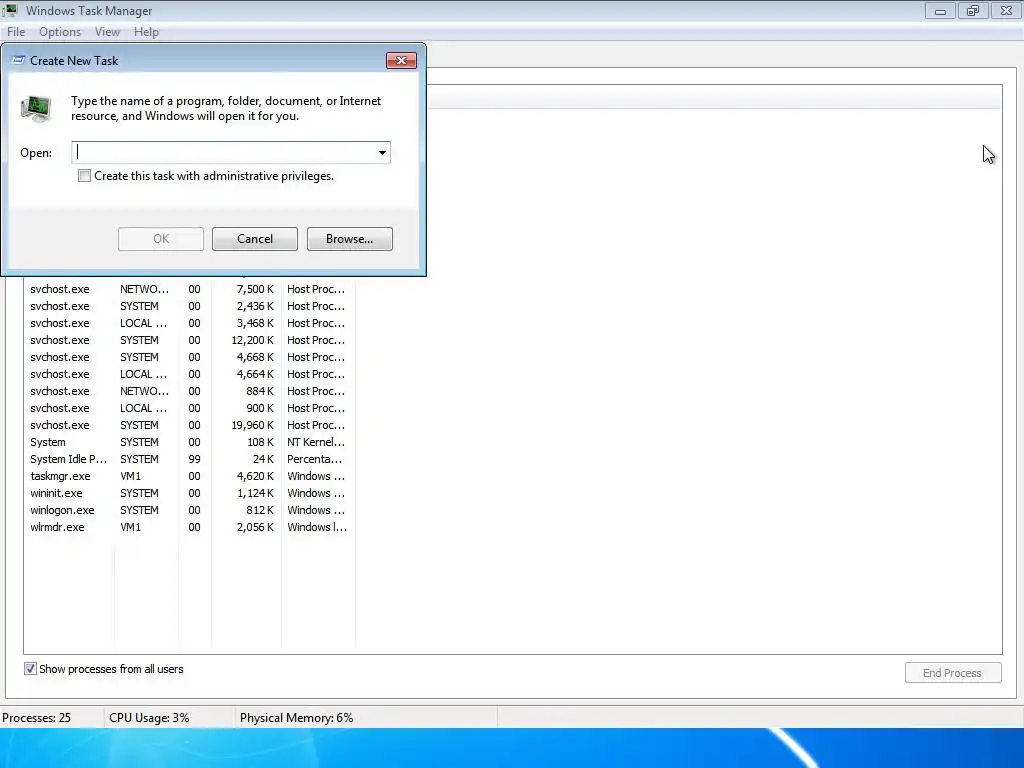Viewport: 1024px width, 768px height.
Task: Select the System Idle P... process row
Action: pyautogui.click(x=189, y=459)
